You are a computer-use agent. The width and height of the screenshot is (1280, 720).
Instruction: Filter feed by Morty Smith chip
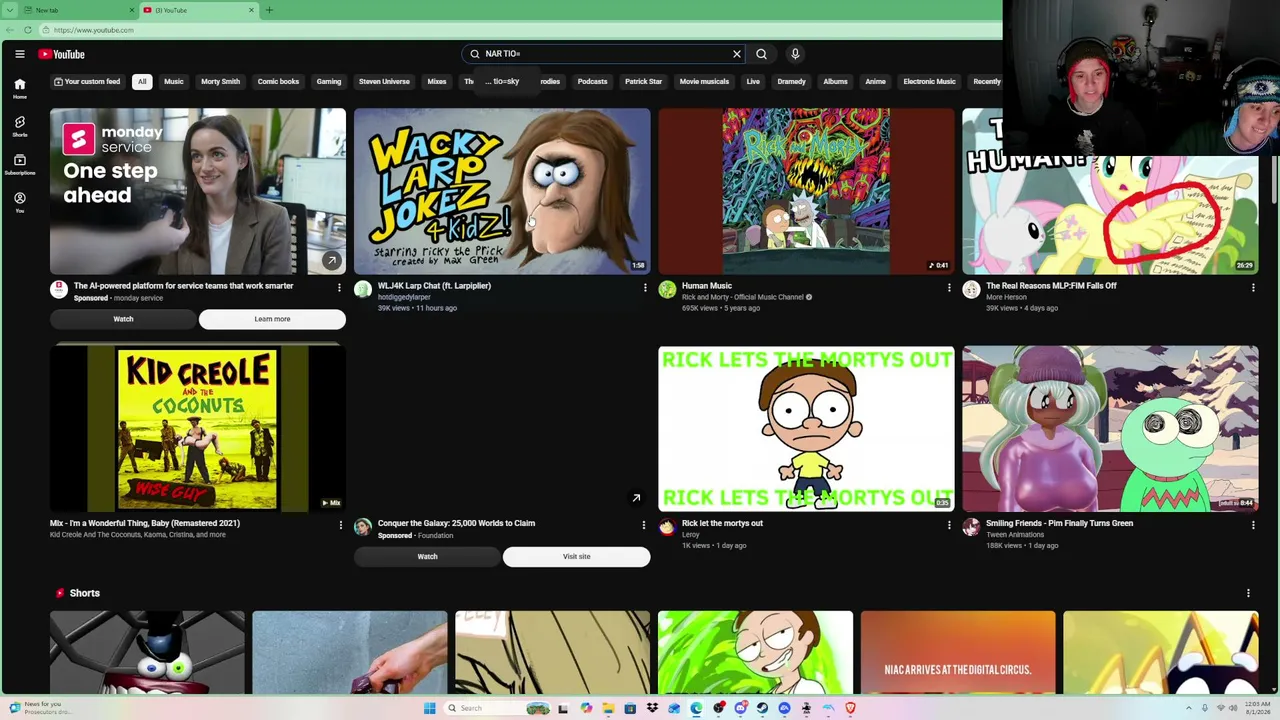coord(220,82)
